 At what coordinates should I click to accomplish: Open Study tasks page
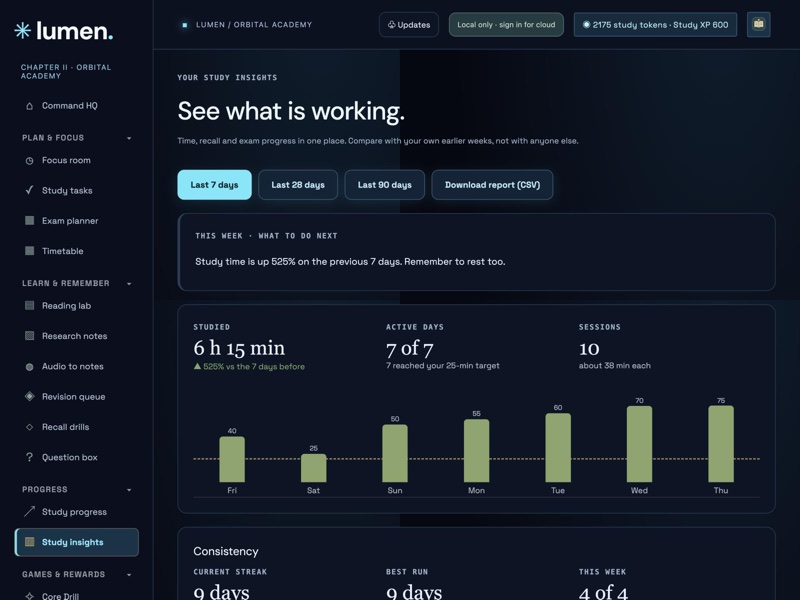pyautogui.click(x=77, y=190)
